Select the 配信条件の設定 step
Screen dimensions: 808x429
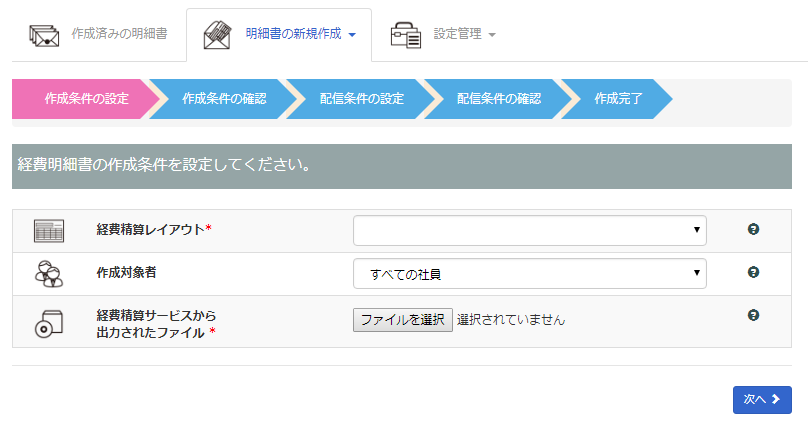[361, 99]
